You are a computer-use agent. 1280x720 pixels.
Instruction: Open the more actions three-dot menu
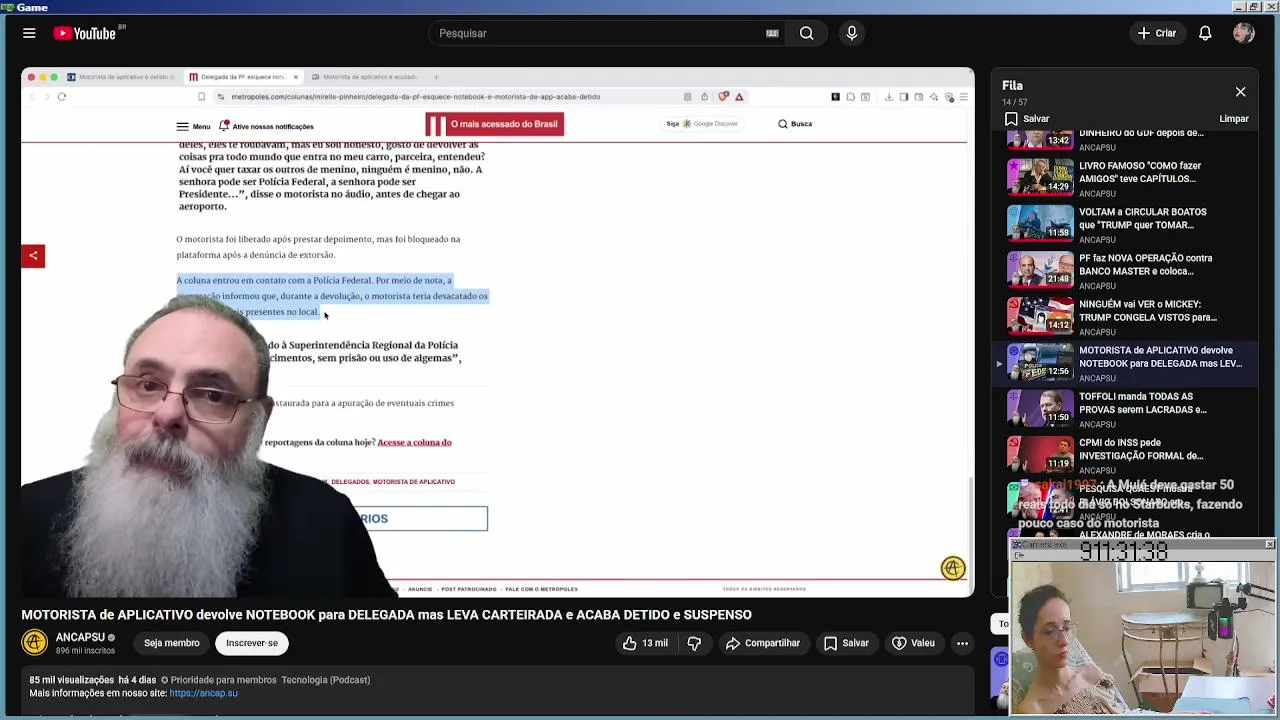click(x=962, y=643)
